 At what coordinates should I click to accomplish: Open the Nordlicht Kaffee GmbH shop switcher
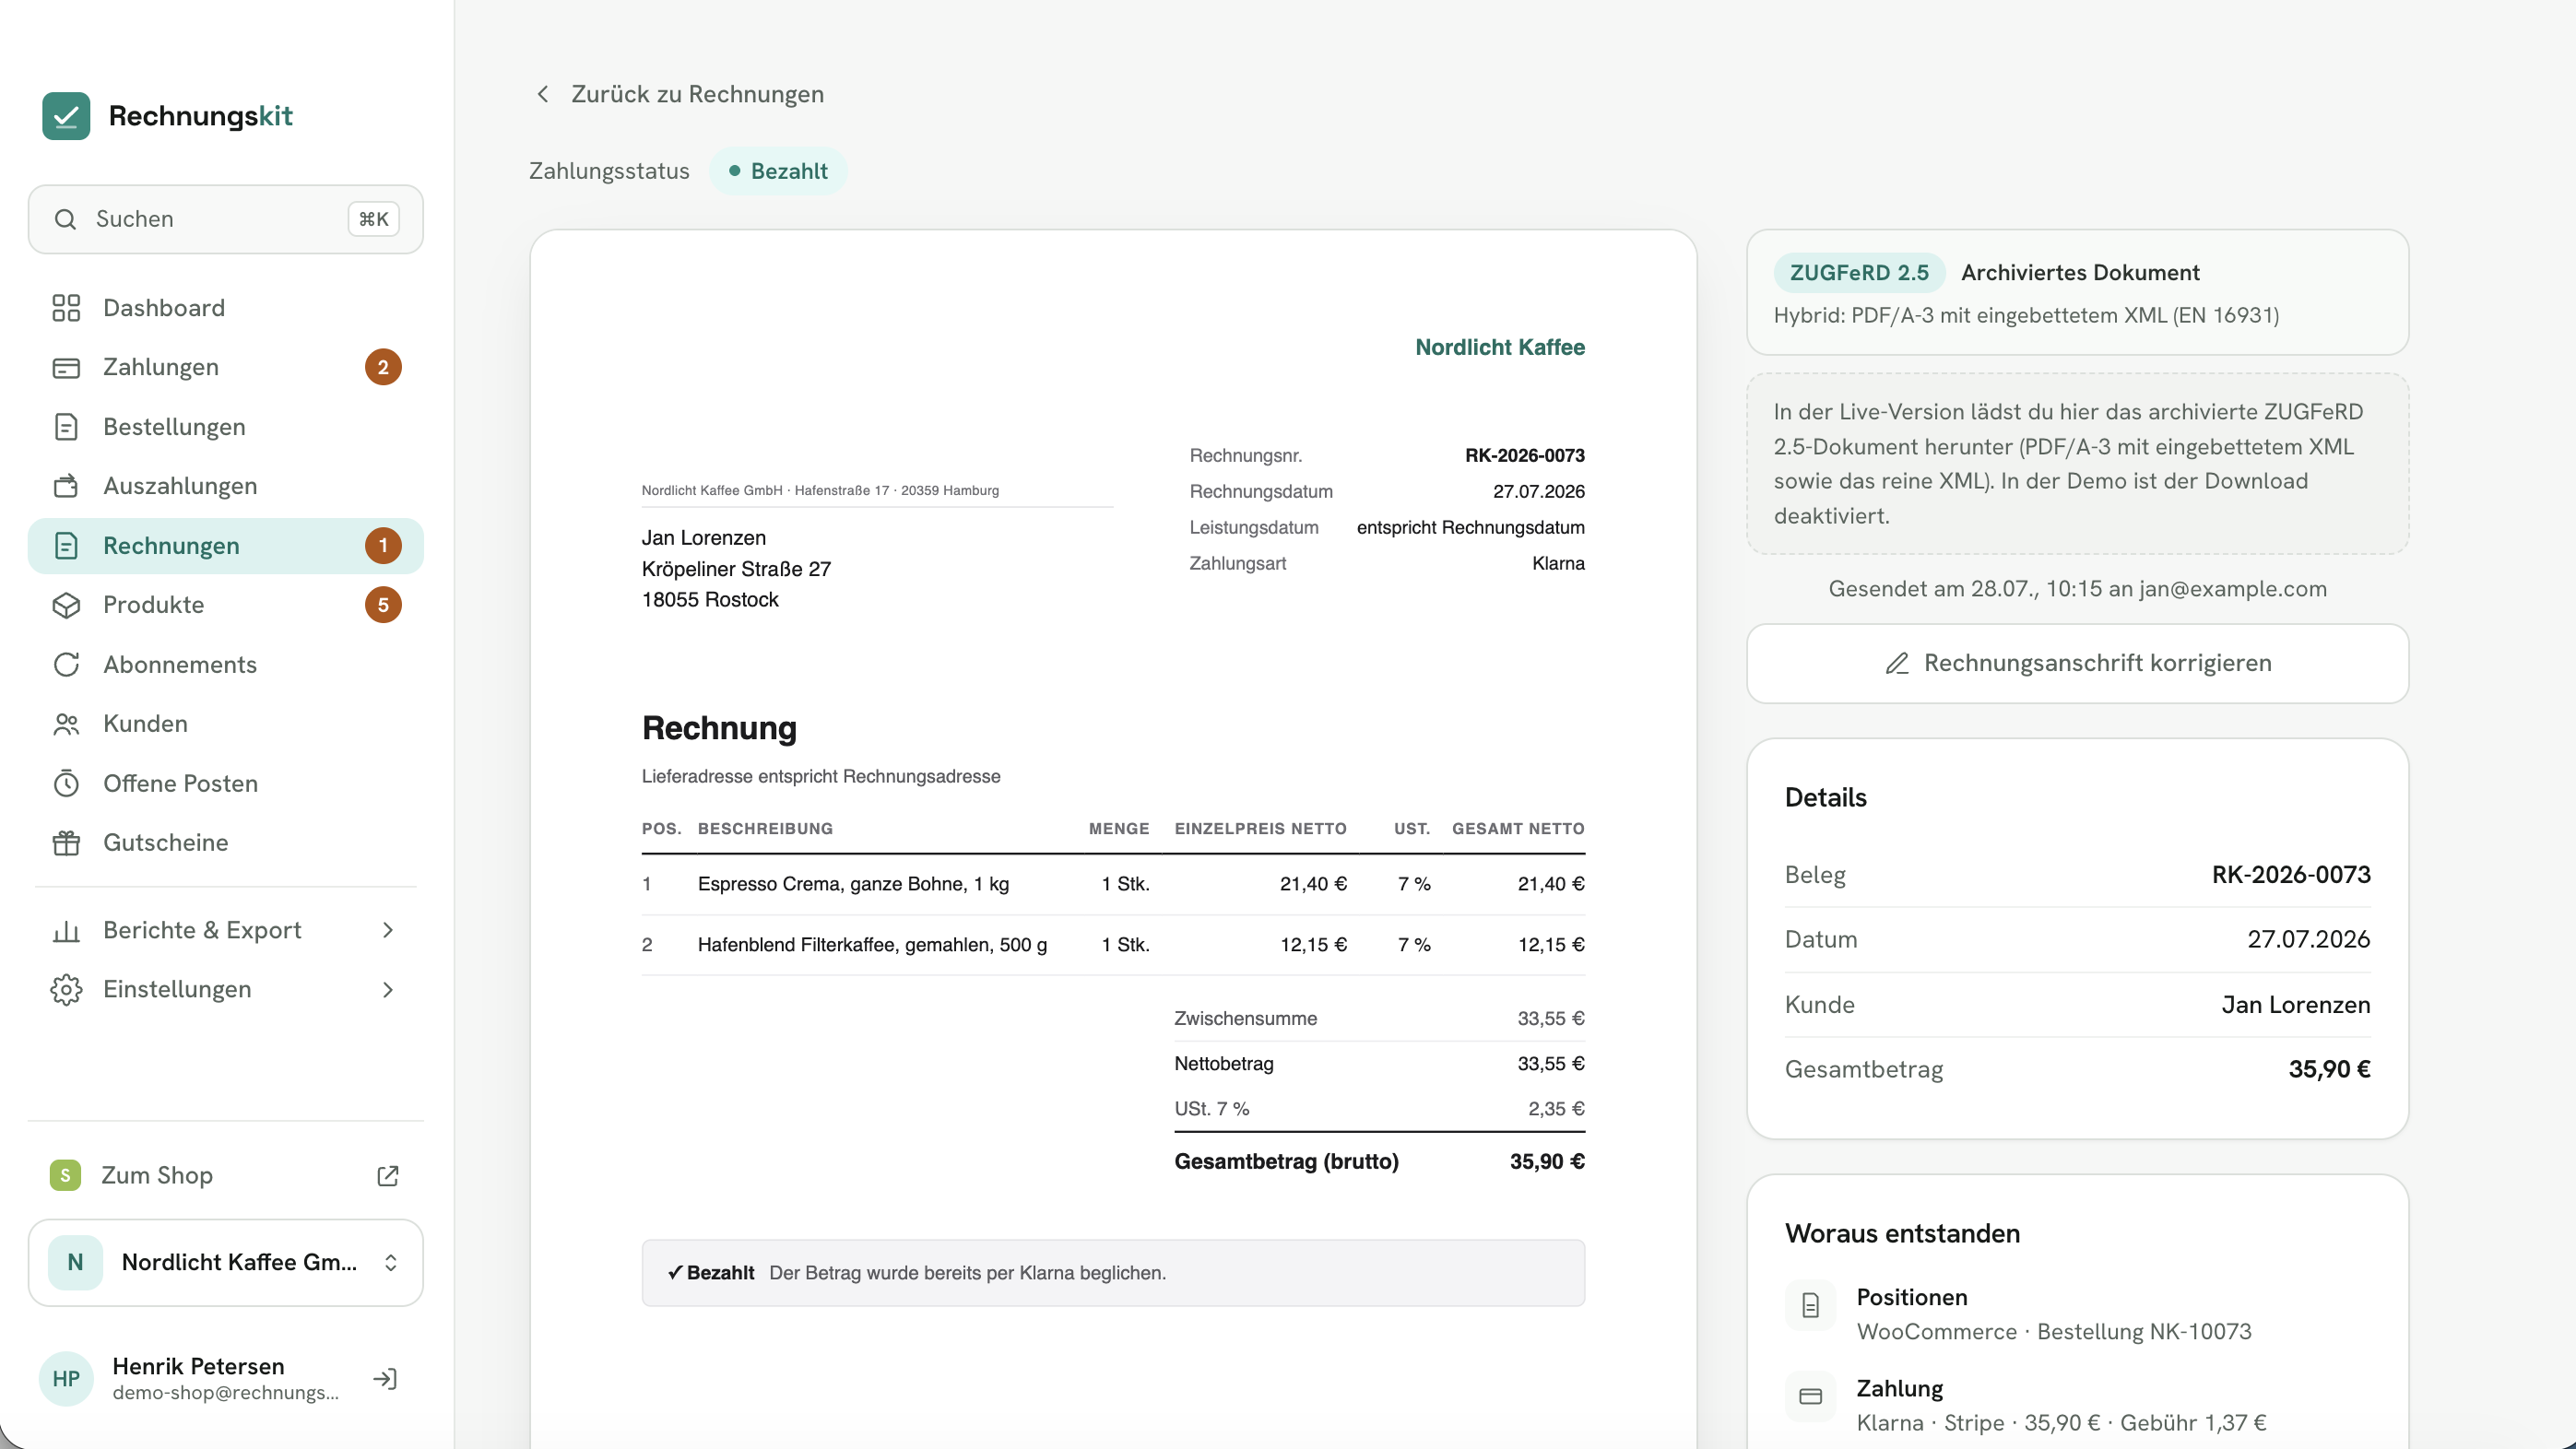[x=226, y=1263]
